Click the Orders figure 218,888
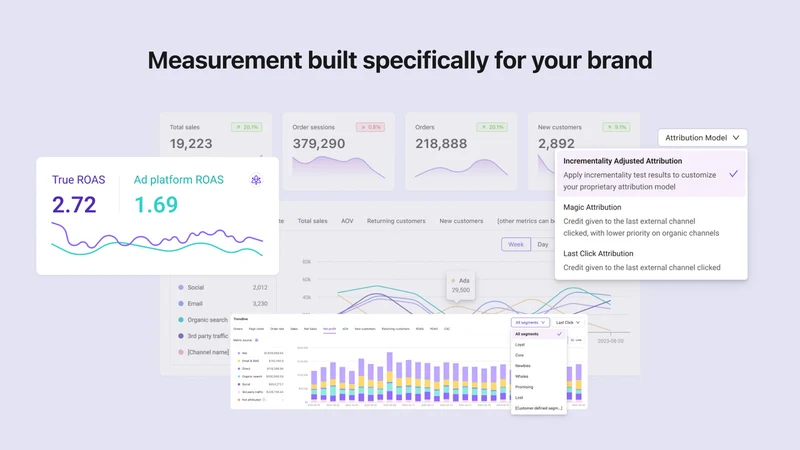The height and width of the screenshot is (450, 800). pyautogui.click(x=441, y=144)
